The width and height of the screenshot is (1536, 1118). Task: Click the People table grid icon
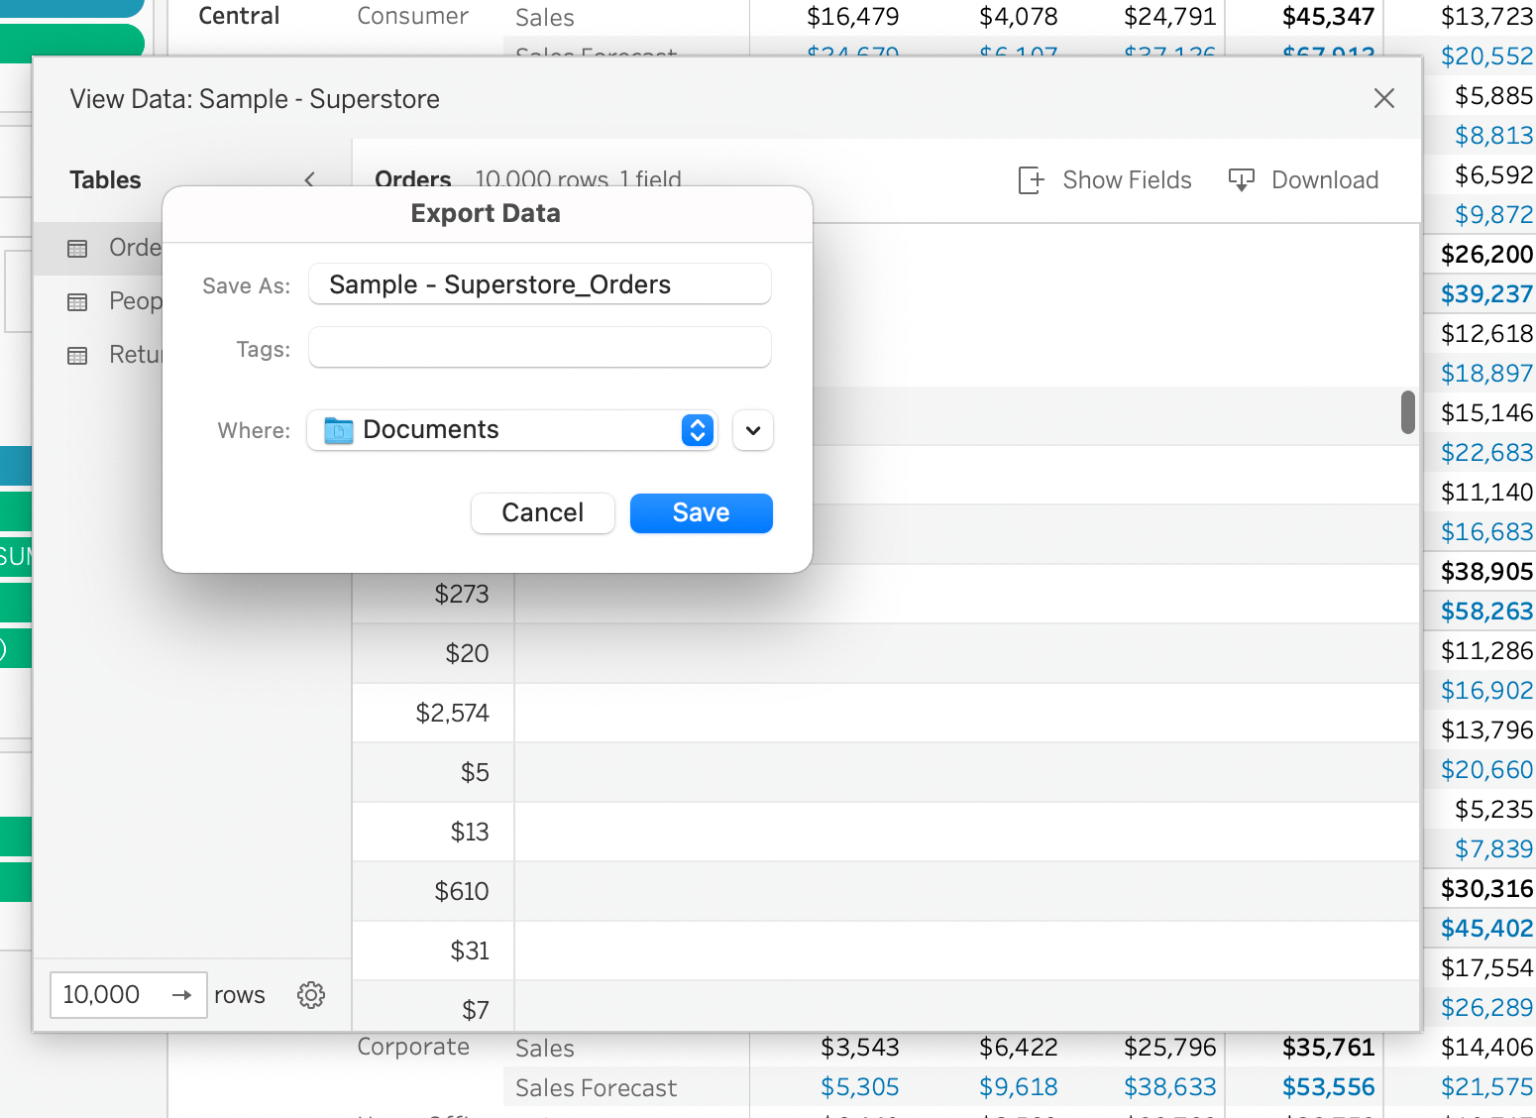coord(79,301)
